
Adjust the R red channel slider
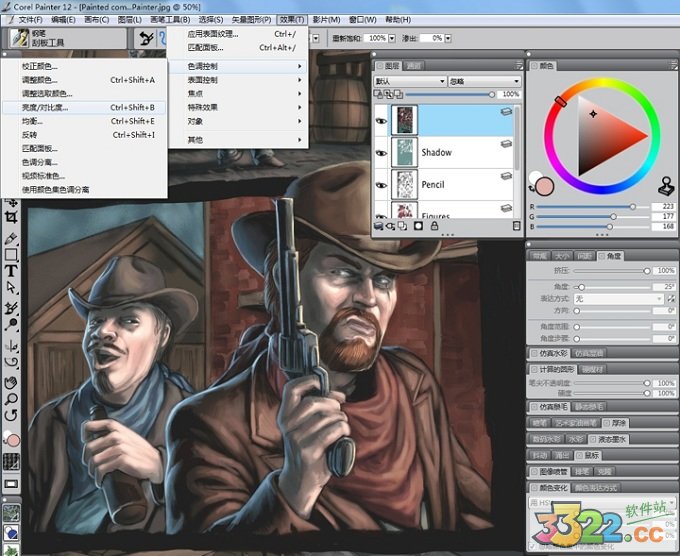tap(592, 207)
